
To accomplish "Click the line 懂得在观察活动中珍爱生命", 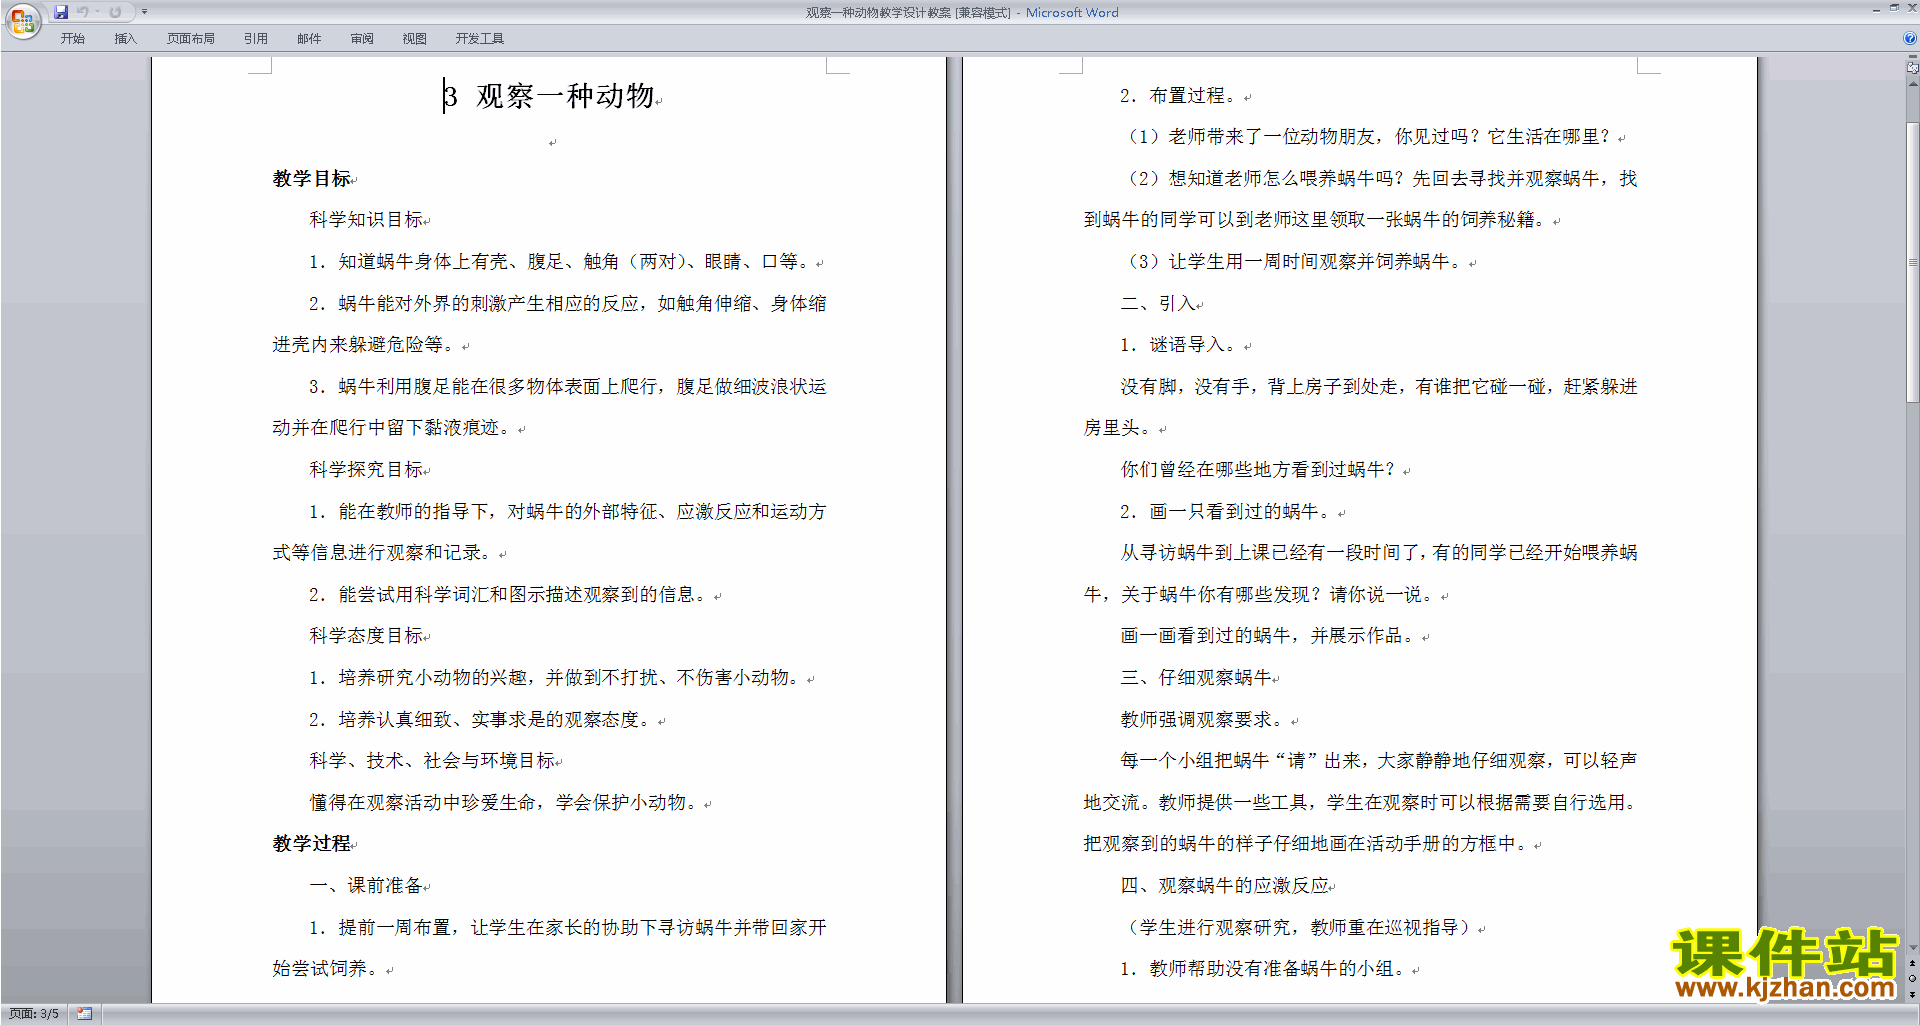I will point(503,803).
